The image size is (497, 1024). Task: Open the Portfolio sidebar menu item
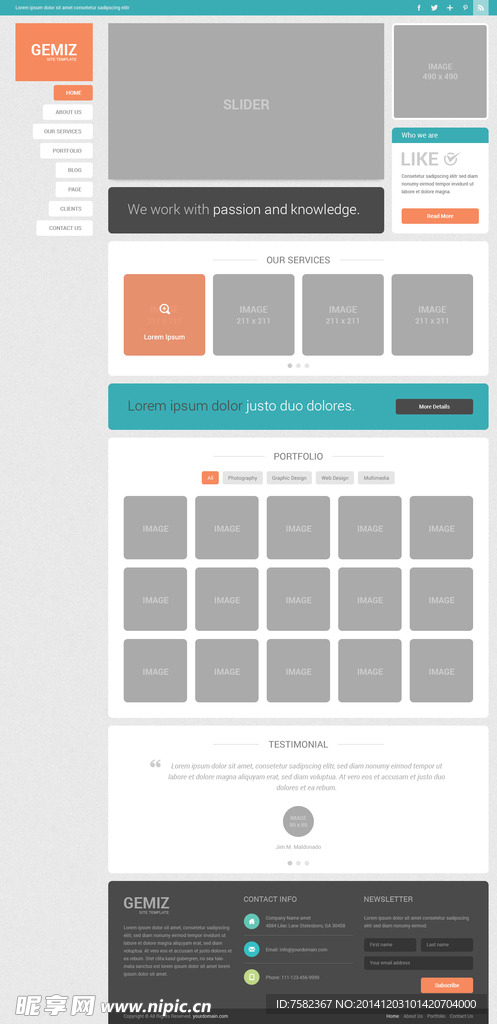(67, 151)
